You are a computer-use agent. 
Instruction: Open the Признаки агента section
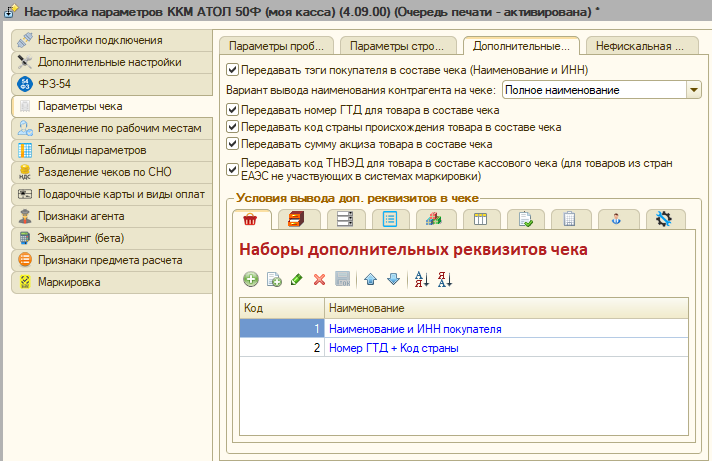(112, 216)
